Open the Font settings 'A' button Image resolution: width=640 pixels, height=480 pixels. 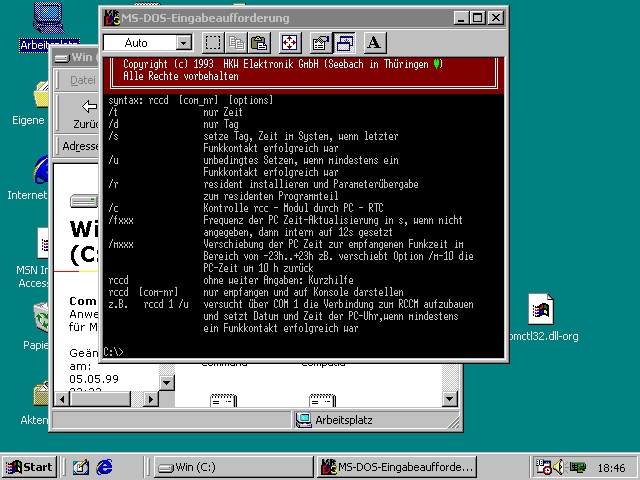coord(374,42)
